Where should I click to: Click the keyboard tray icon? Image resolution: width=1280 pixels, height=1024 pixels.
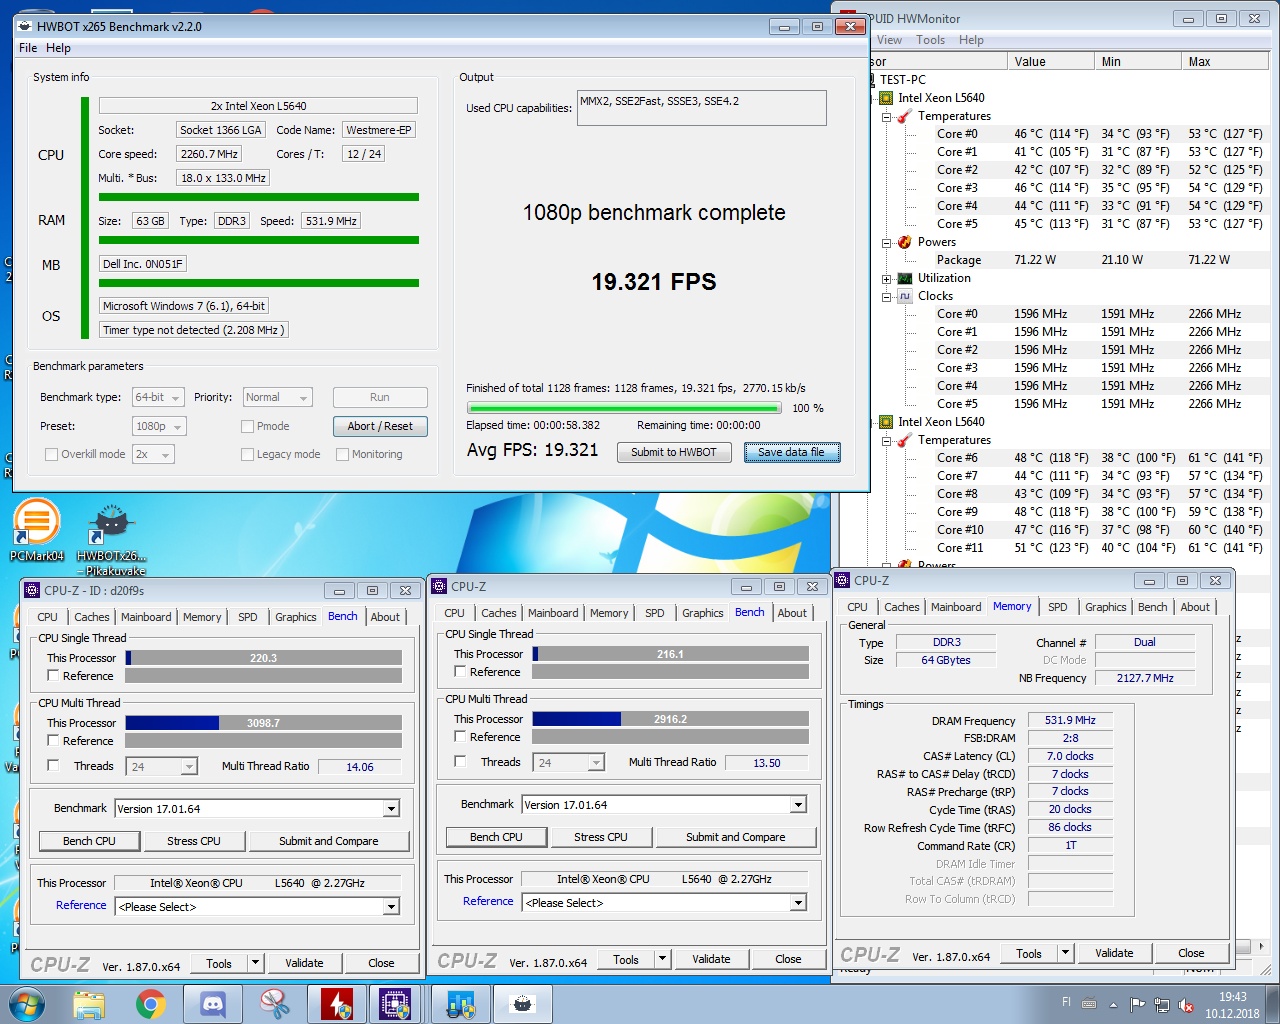tap(1089, 1004)
